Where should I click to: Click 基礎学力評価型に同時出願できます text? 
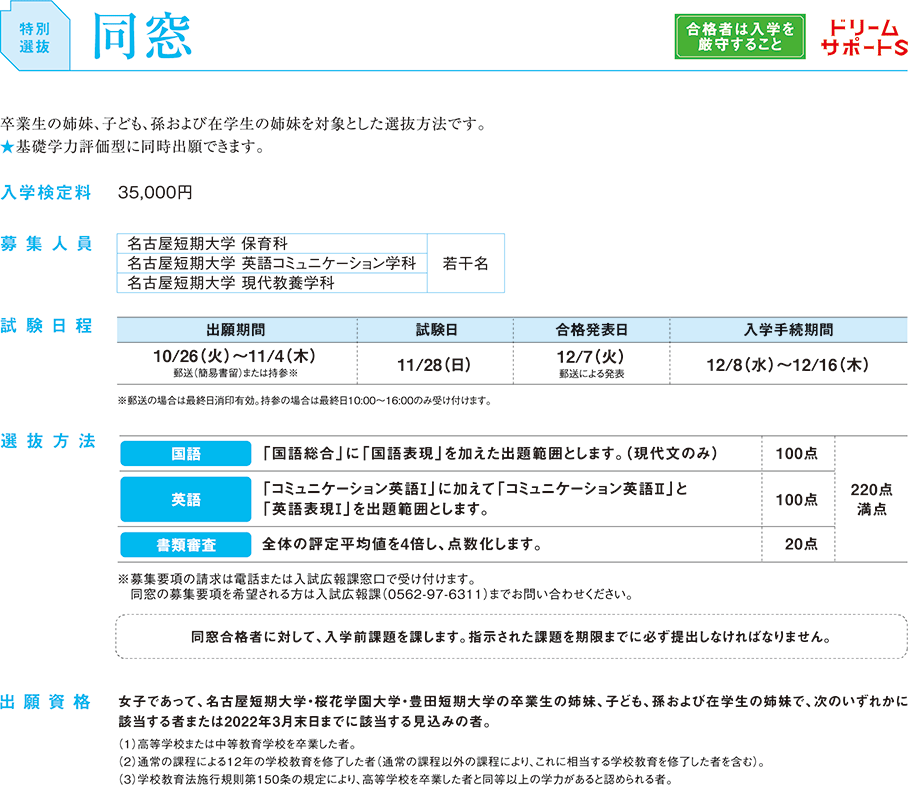pyautogui.click(x=141, y=147)
